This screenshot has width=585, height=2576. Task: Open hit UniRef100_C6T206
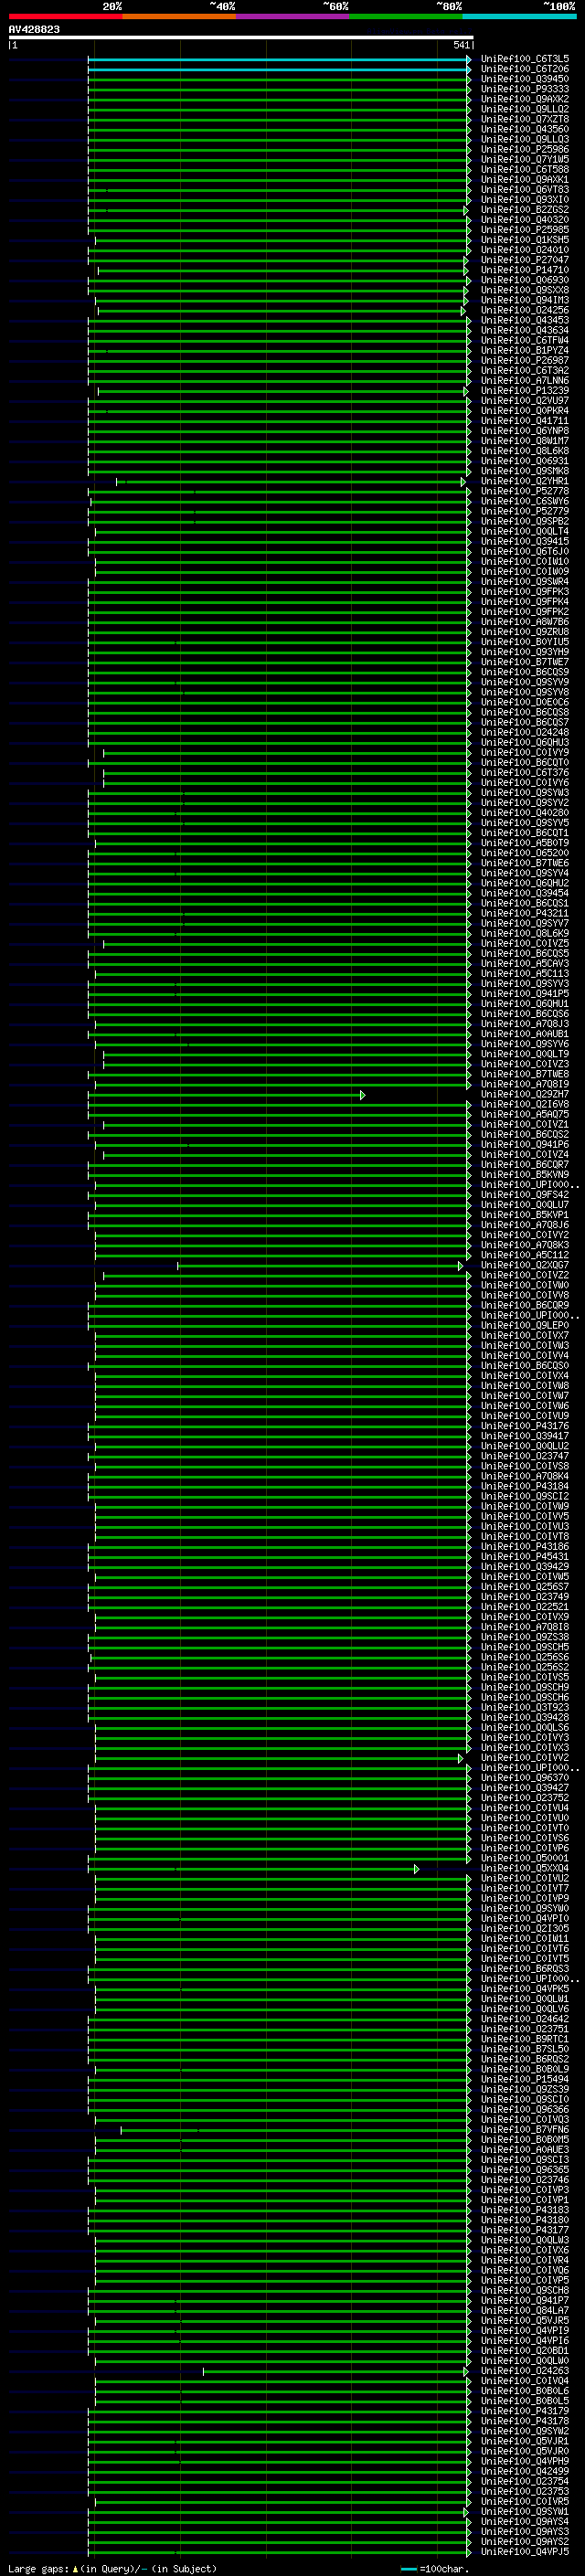point(525,69)
